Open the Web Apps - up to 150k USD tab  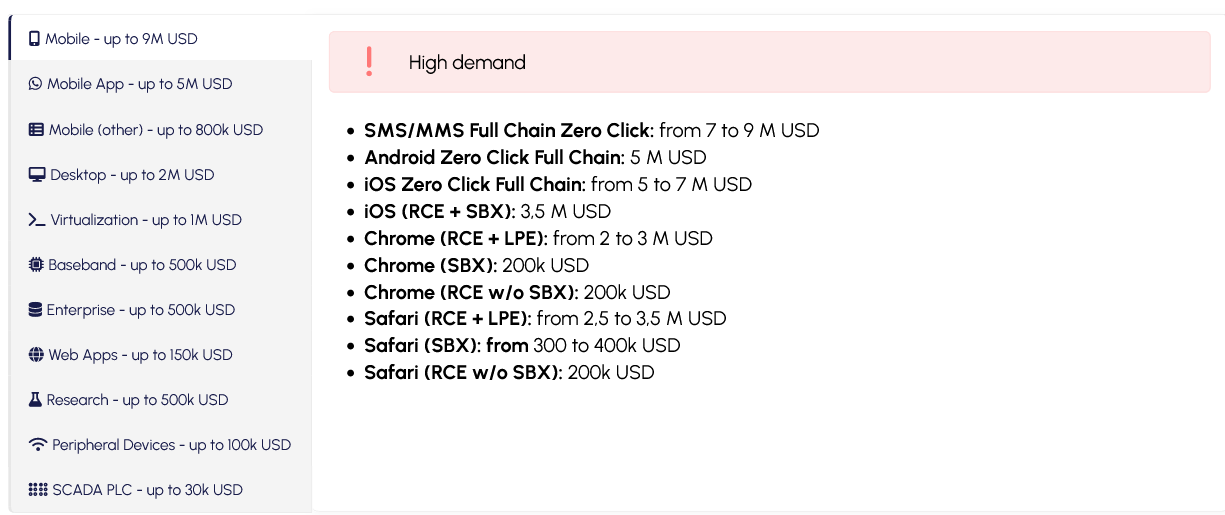[x=140, y=355]
